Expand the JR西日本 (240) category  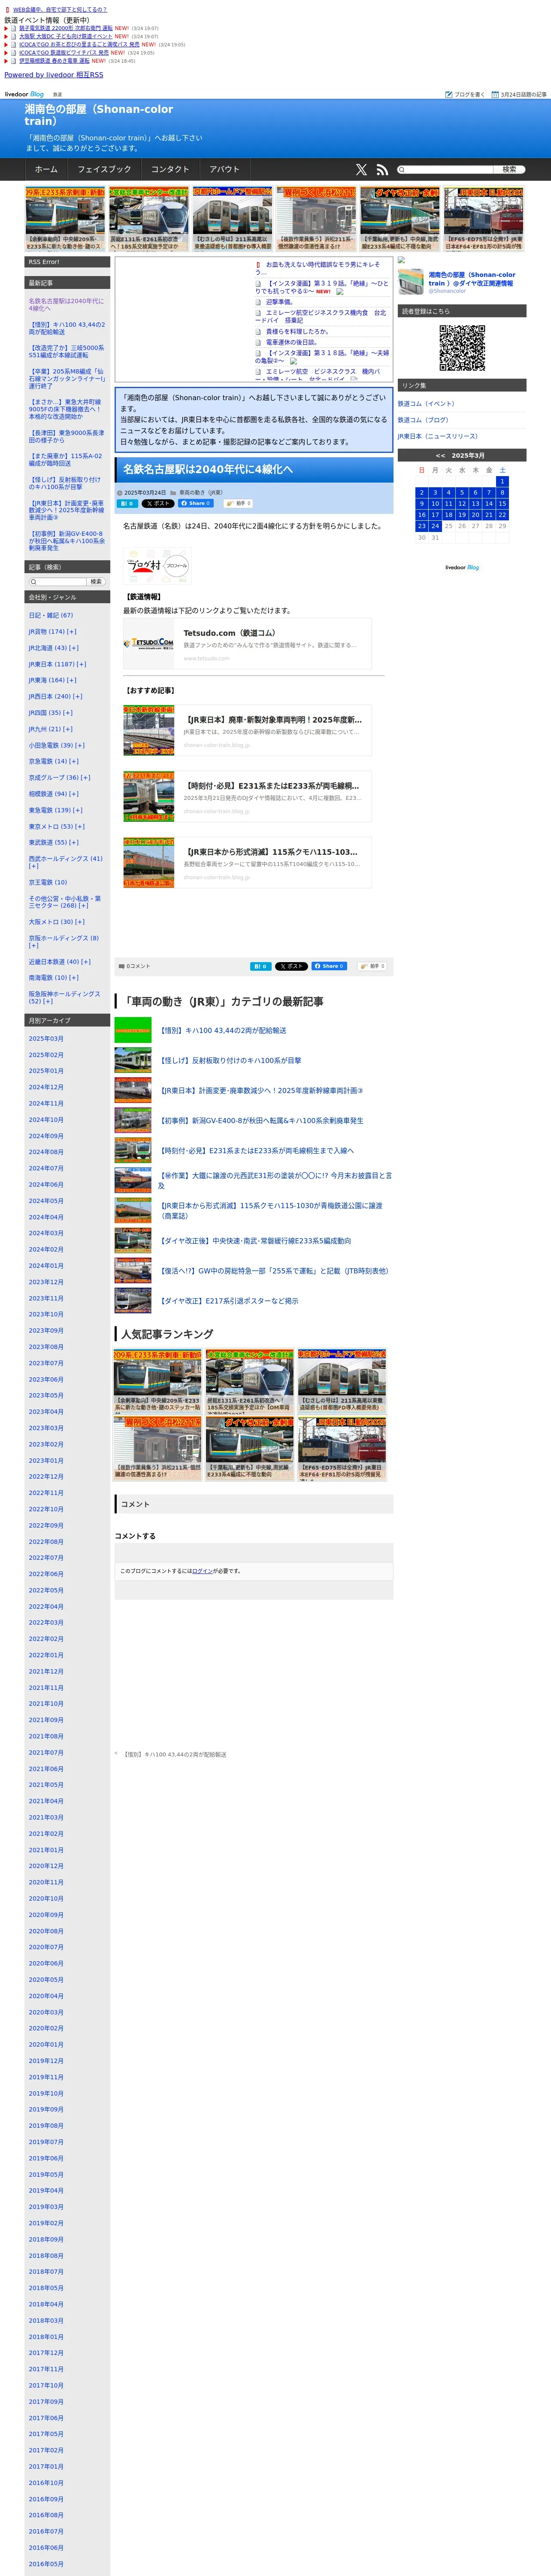78,696
